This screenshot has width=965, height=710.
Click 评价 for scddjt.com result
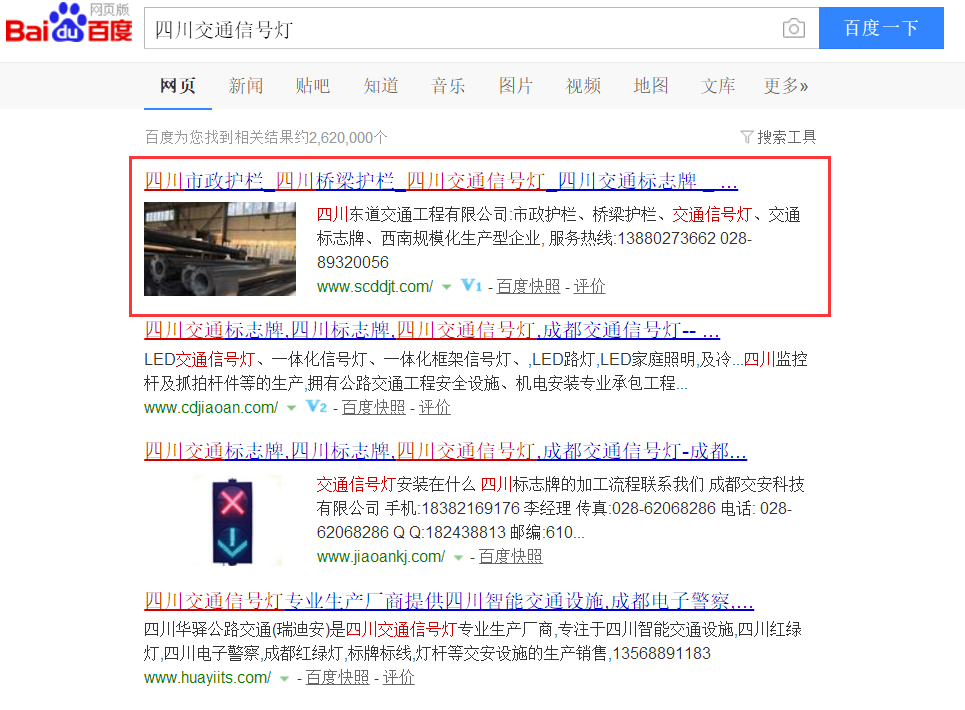pyautogui.click(x=590, y=286)
